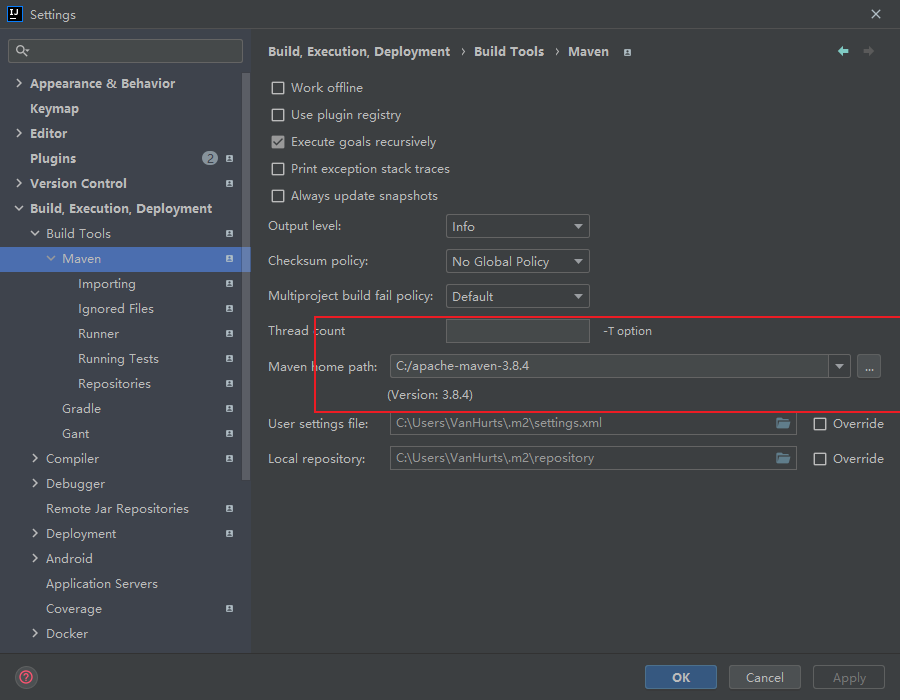Click the help question mark icon
900x700 pixels.
click(26, 677)
